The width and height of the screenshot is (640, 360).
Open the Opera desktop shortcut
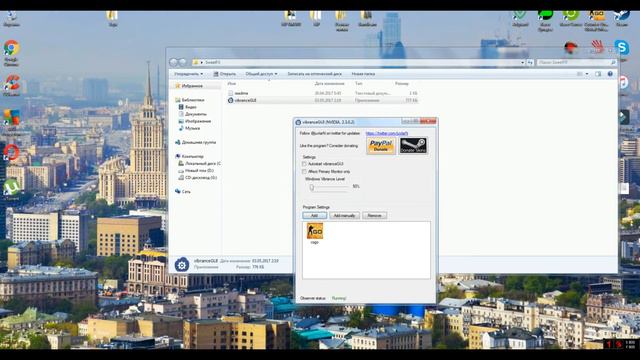pos(11,152)
